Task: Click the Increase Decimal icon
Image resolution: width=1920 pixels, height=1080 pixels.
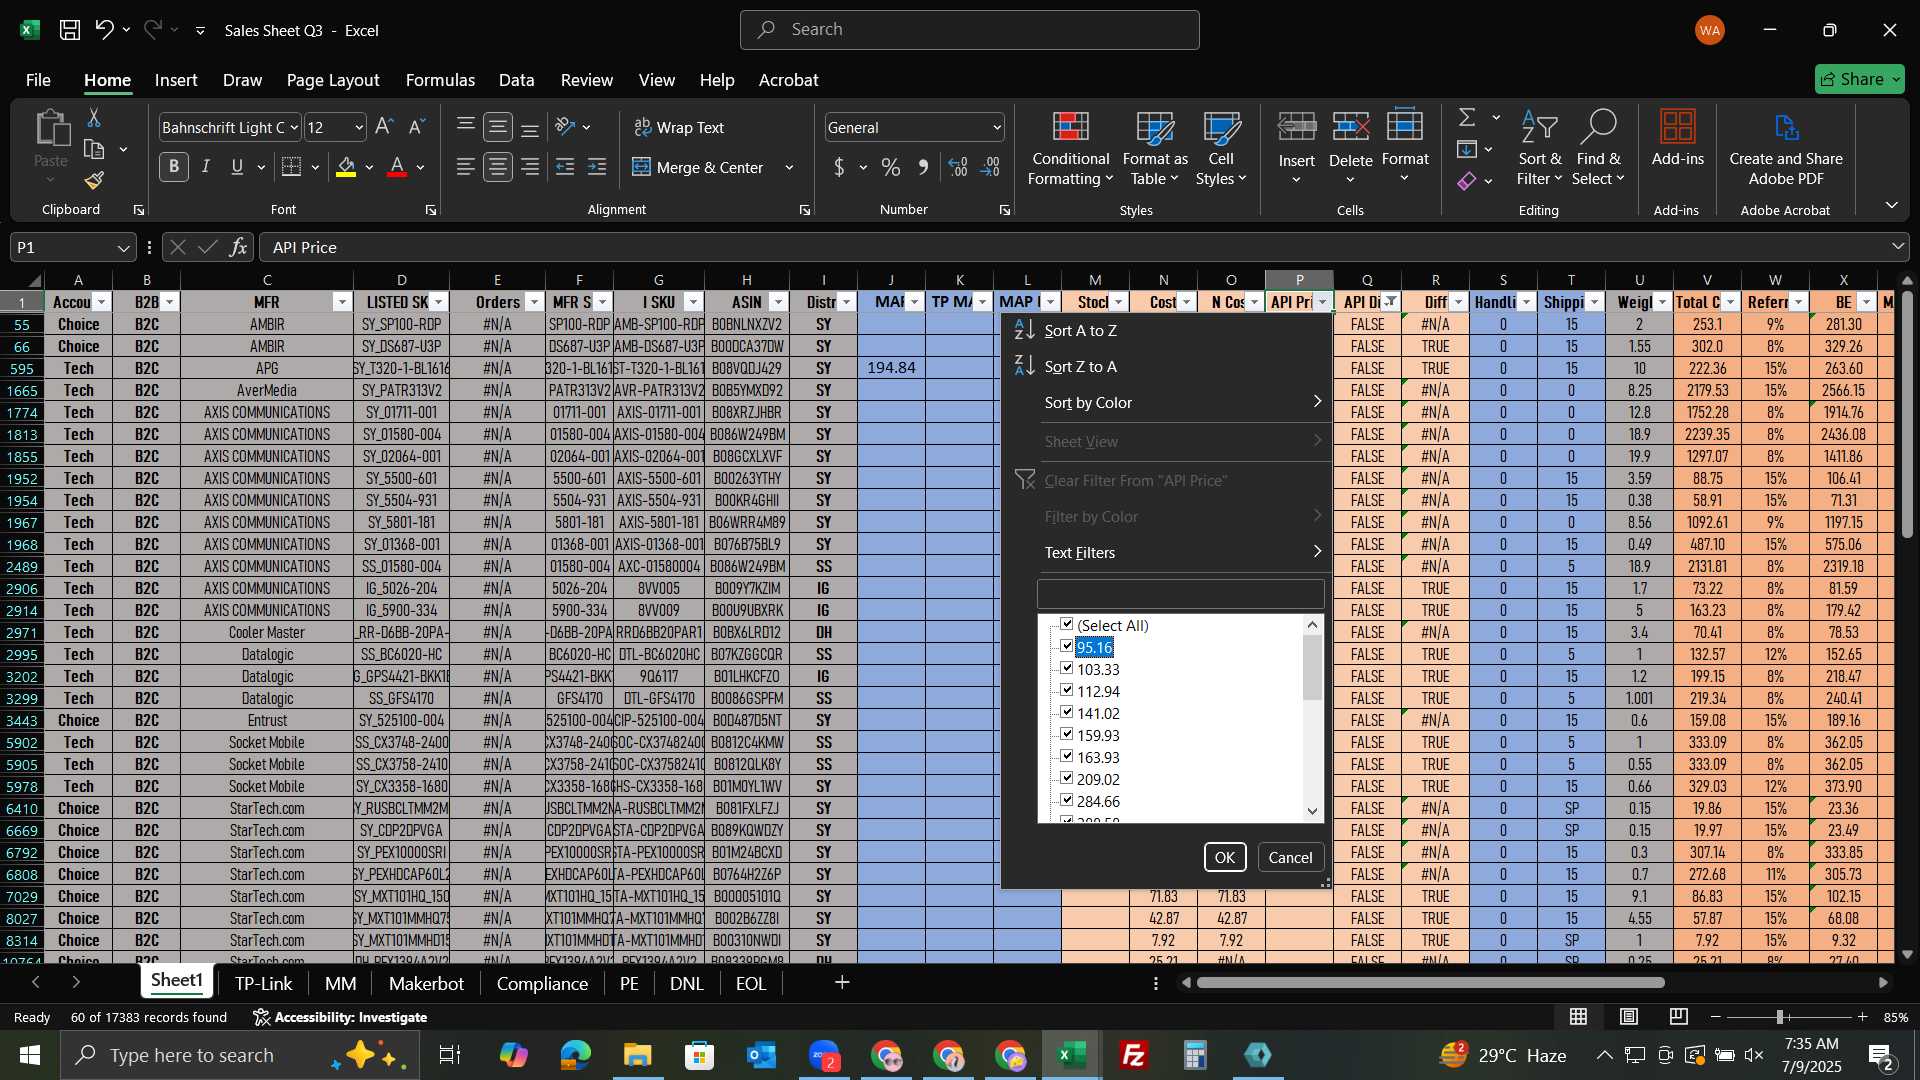Action: point(957,167)
